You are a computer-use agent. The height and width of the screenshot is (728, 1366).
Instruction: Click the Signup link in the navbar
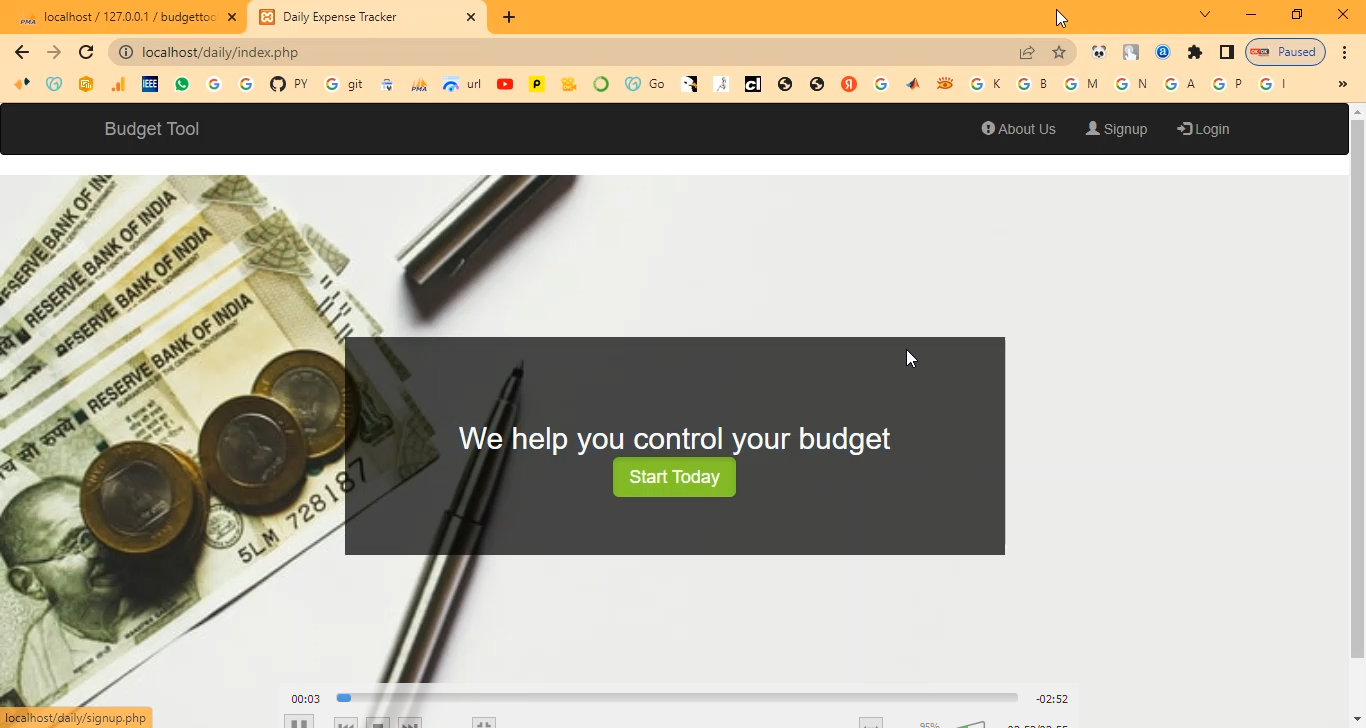1116,129
